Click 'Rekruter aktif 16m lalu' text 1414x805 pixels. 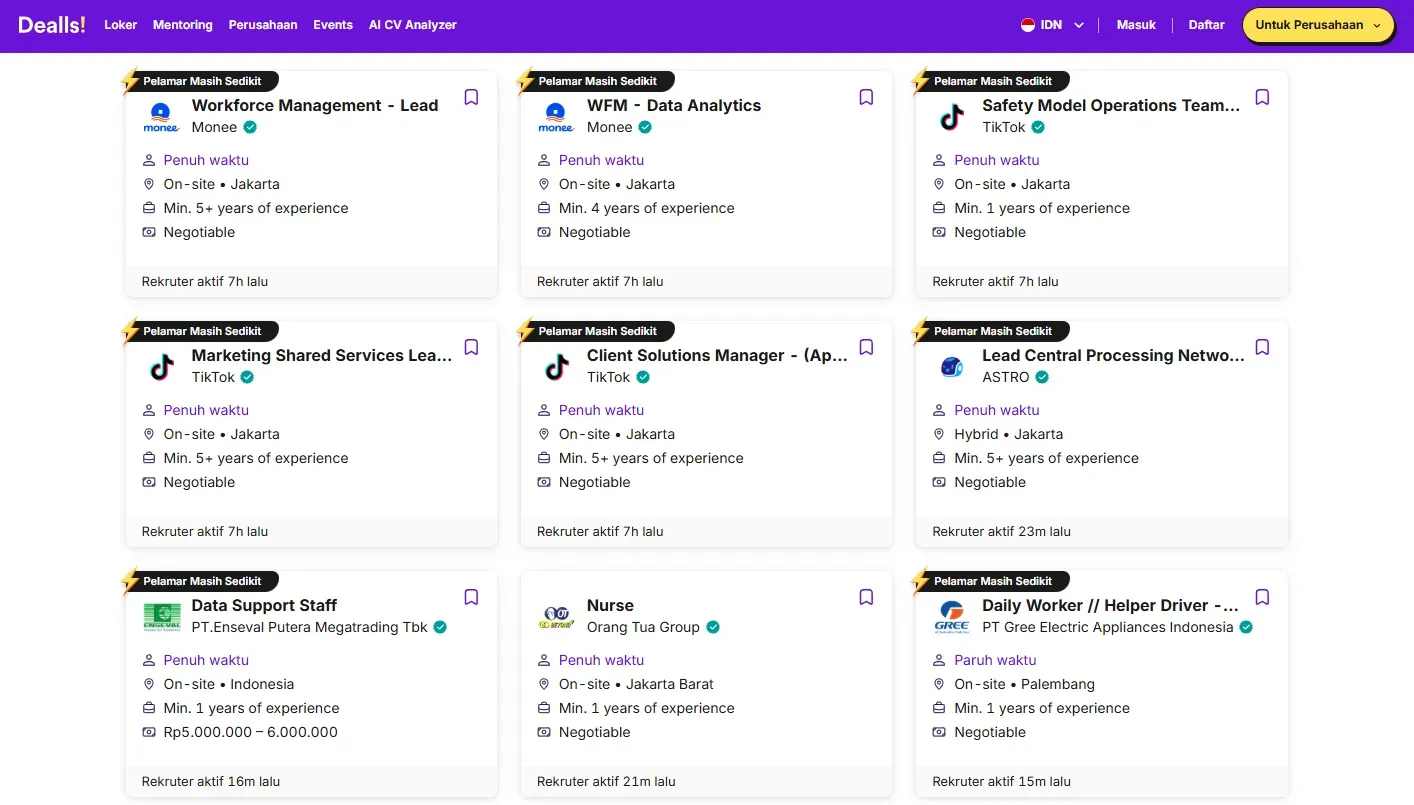(x=211, y=781)
